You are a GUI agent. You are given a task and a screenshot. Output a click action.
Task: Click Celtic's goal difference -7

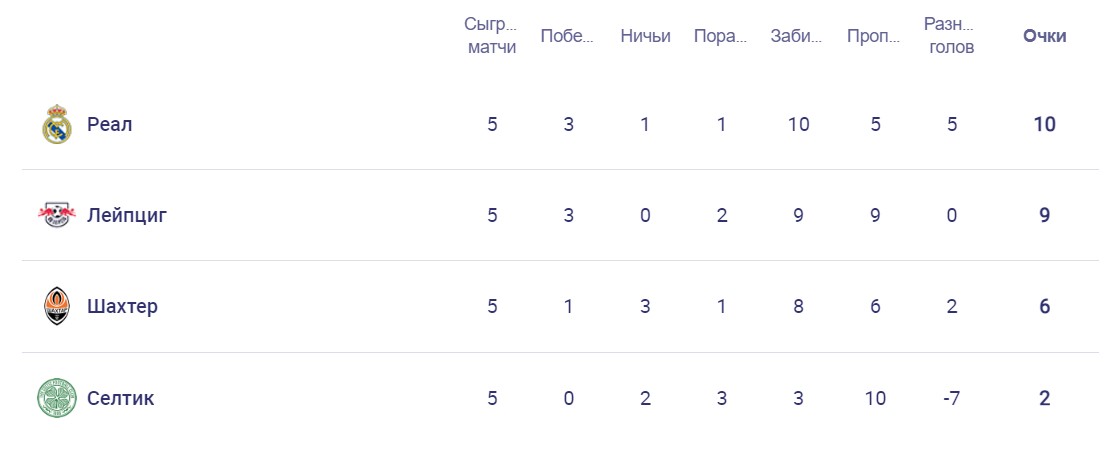(951, 398)
